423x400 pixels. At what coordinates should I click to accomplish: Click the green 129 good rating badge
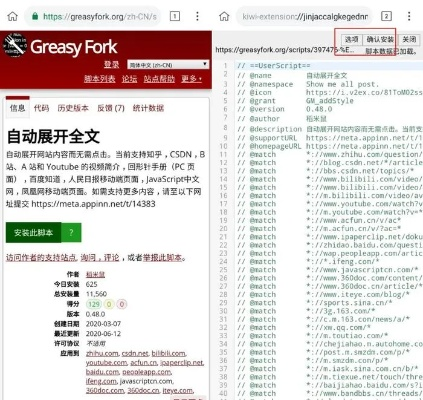(94, 304)
